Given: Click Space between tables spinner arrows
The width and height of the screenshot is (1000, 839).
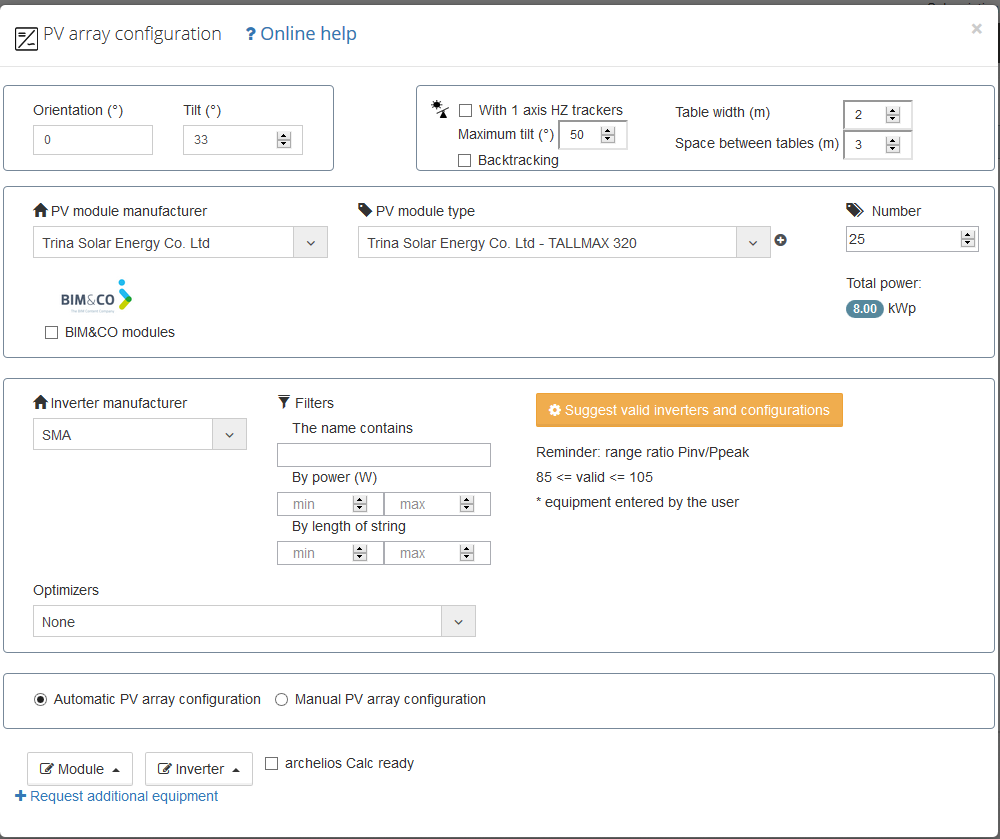Looking at the screenshot, I should coord(893,145).
